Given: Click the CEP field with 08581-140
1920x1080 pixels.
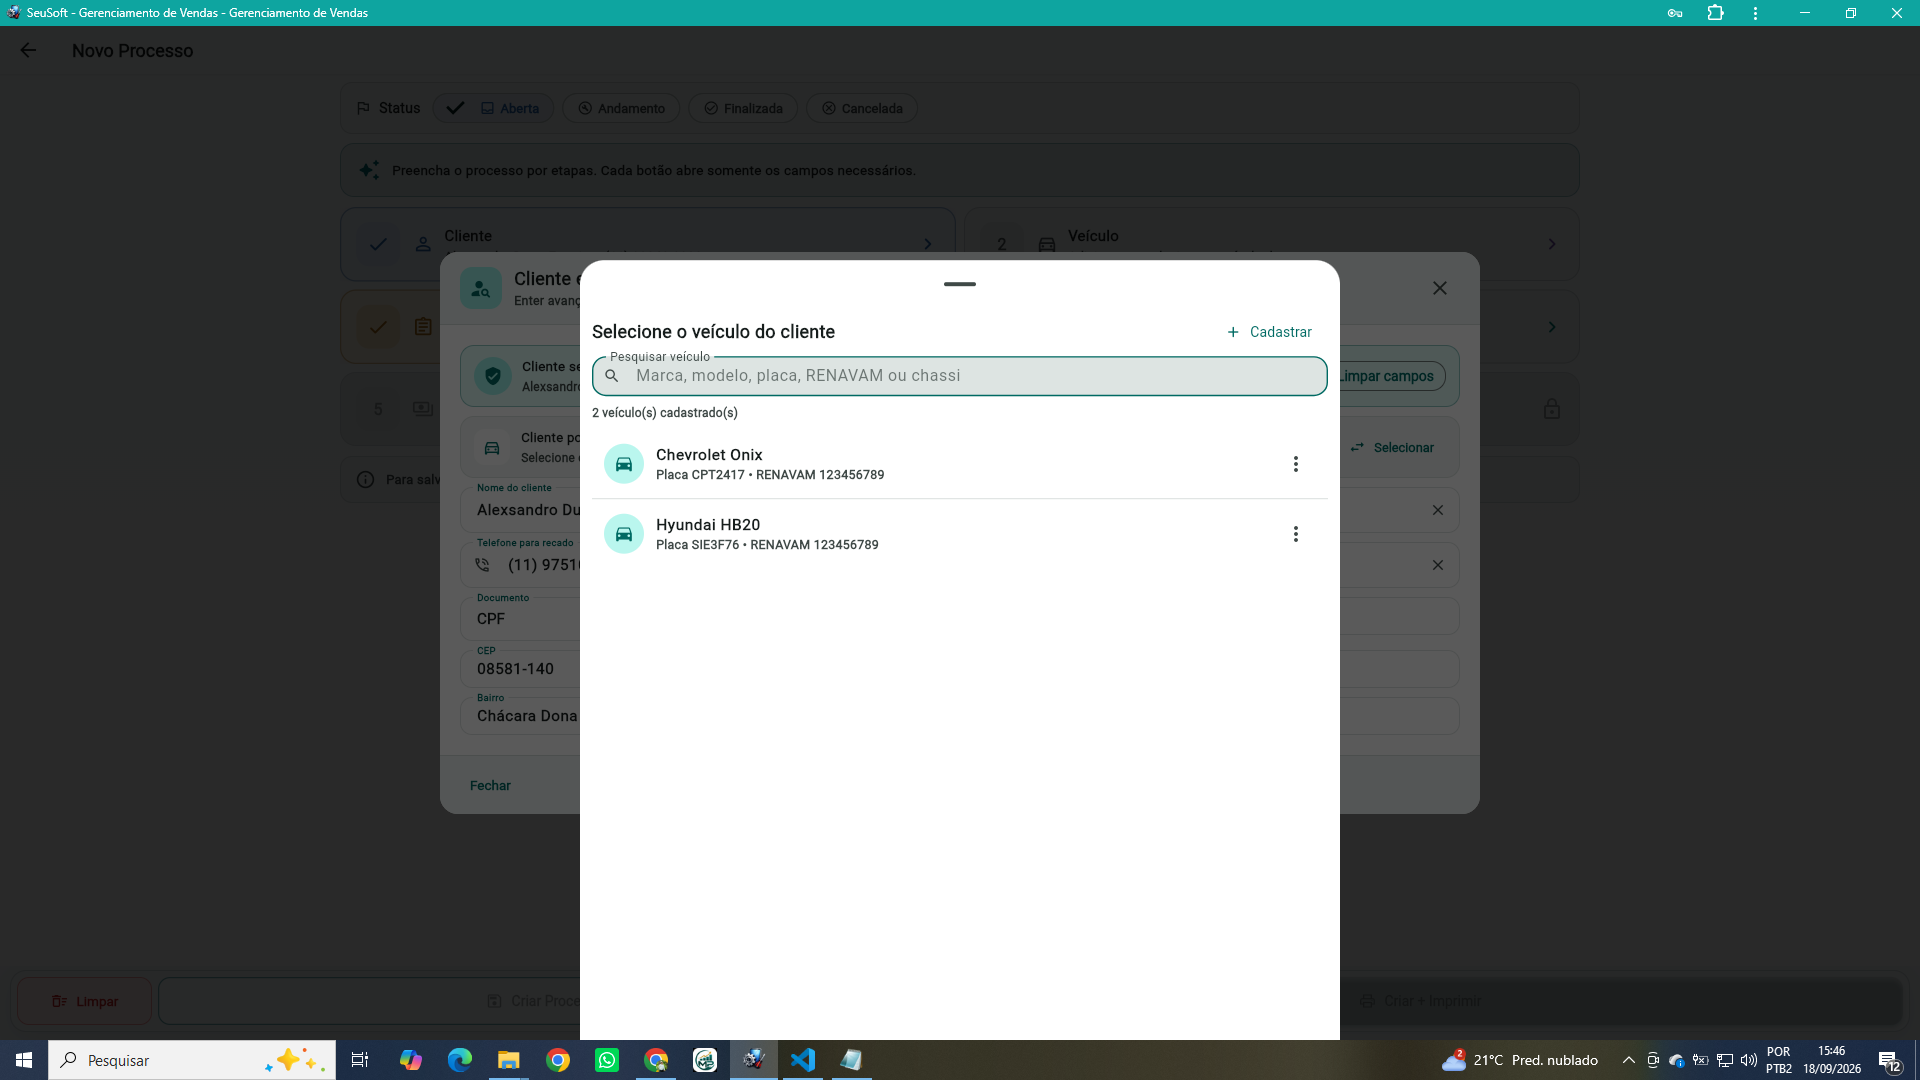Looking at the screenshot, I should point(520,669).
